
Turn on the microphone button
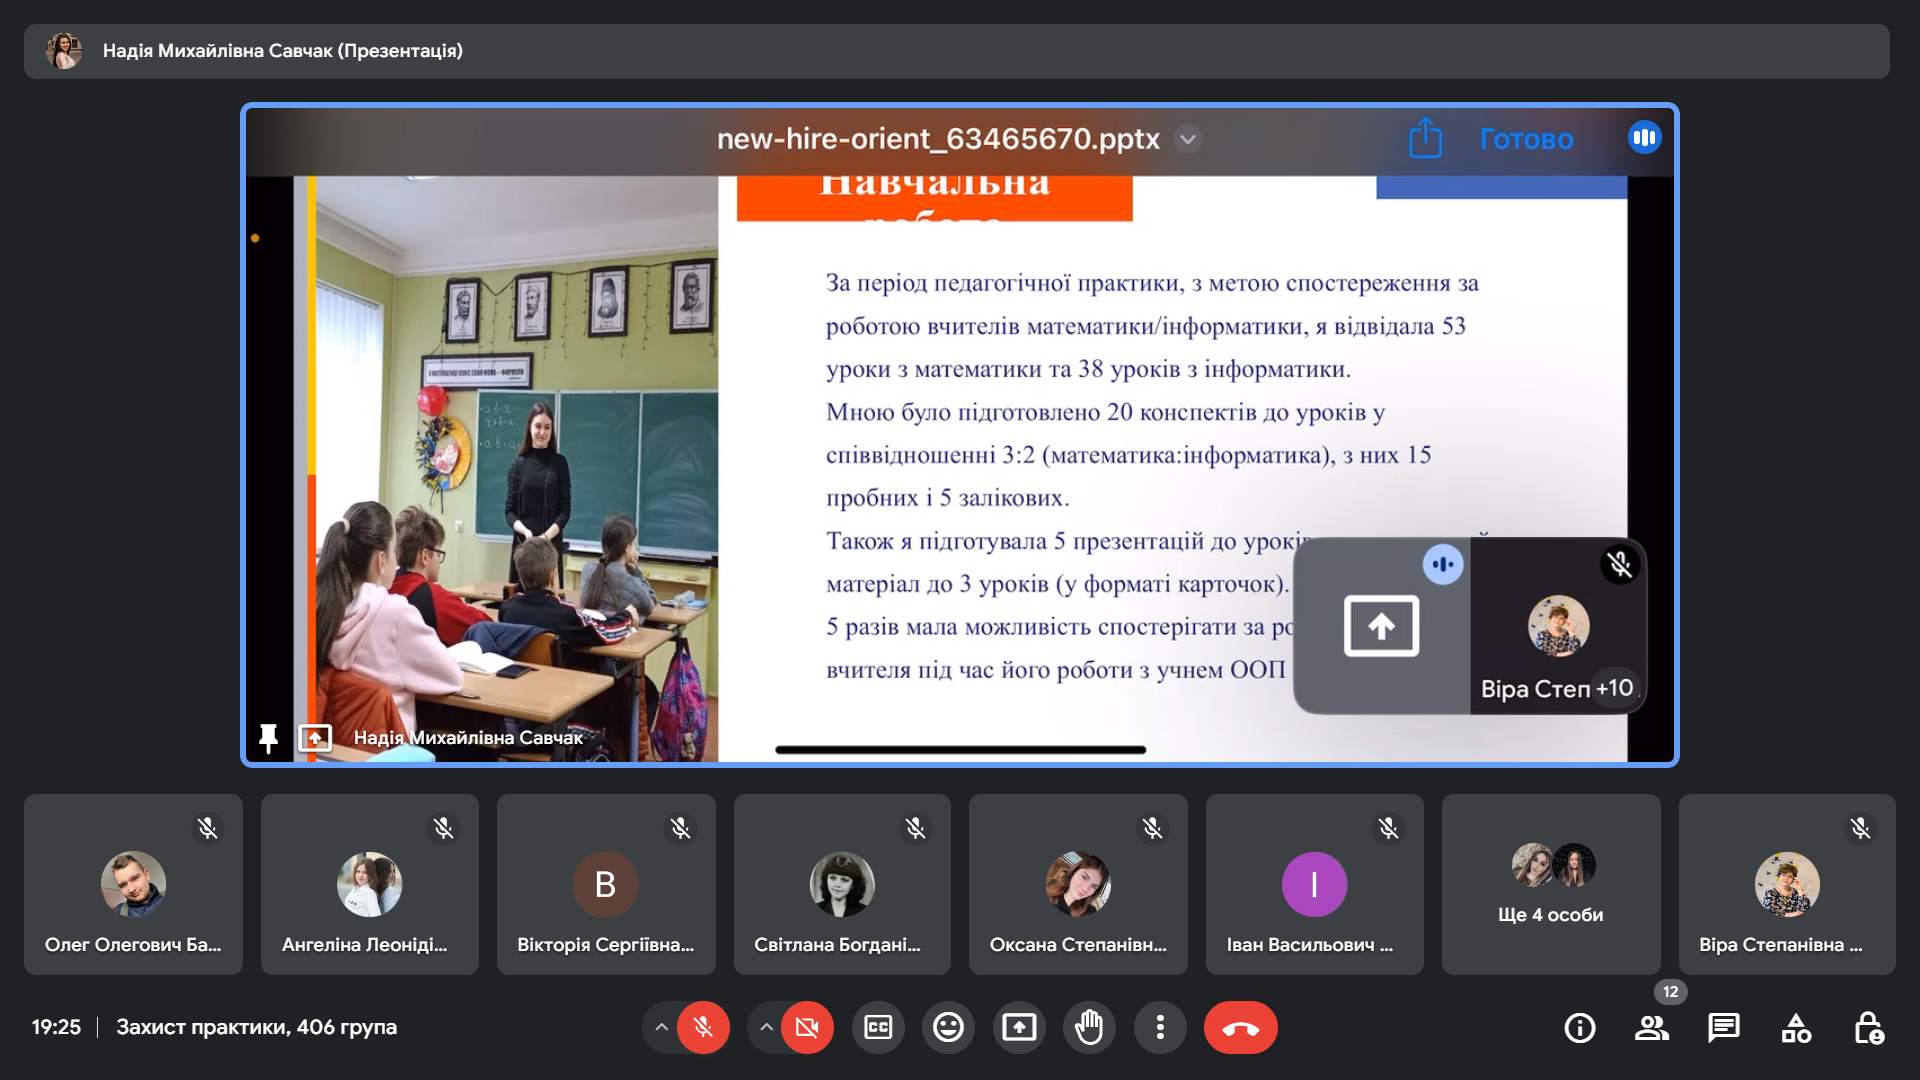coord(703,1027)
